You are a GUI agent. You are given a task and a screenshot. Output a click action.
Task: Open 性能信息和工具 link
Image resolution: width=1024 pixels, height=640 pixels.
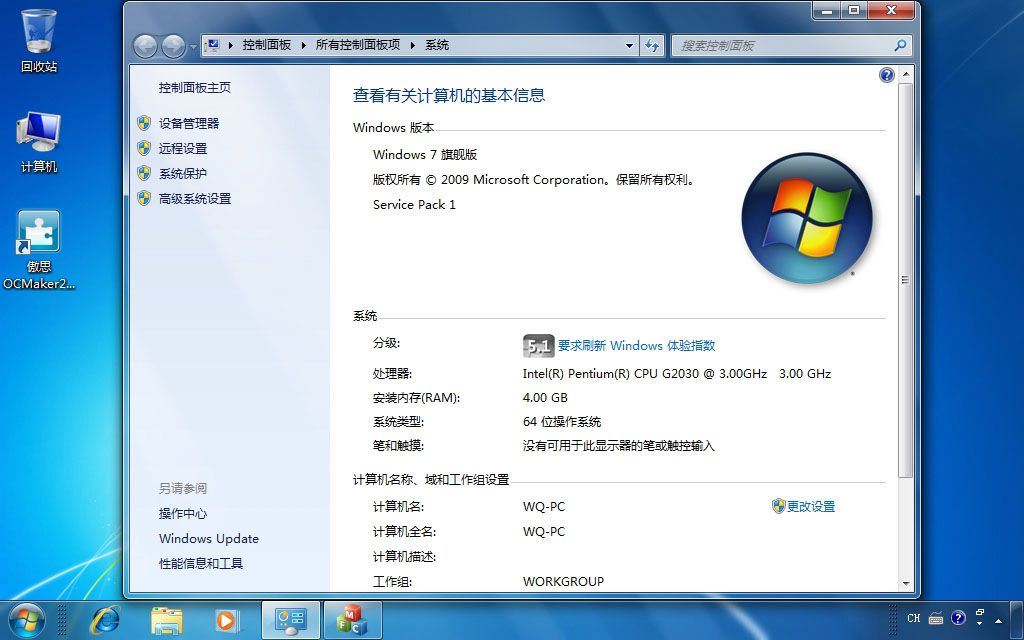[x=201, y=563]
